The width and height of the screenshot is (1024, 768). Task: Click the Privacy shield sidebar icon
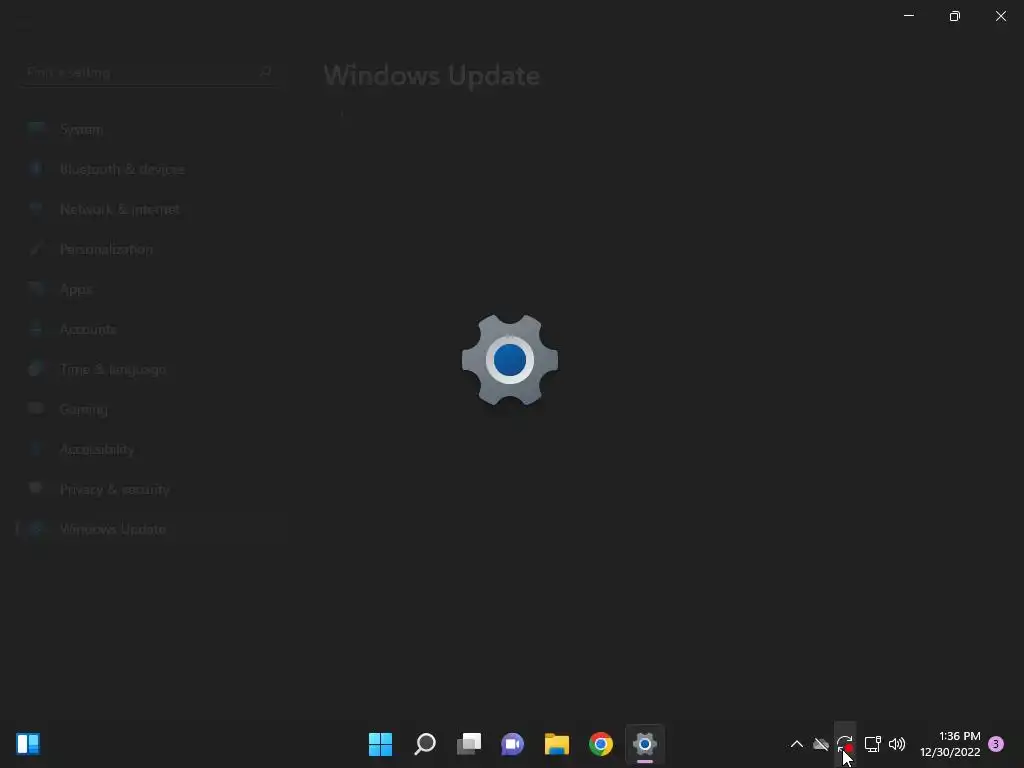[x=36, y=488]
